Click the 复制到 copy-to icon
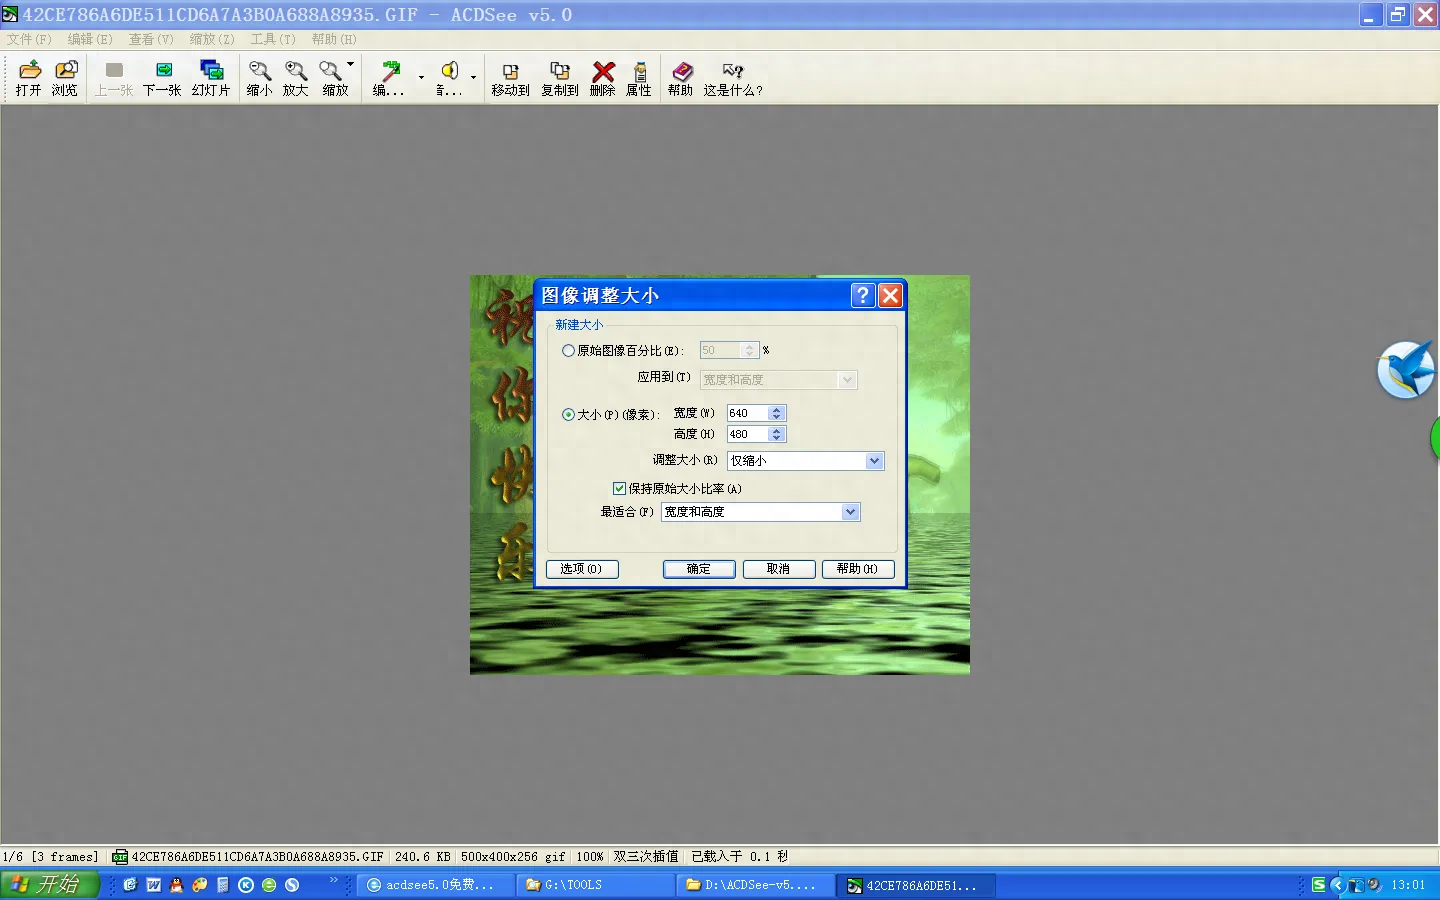 (560, 78)
